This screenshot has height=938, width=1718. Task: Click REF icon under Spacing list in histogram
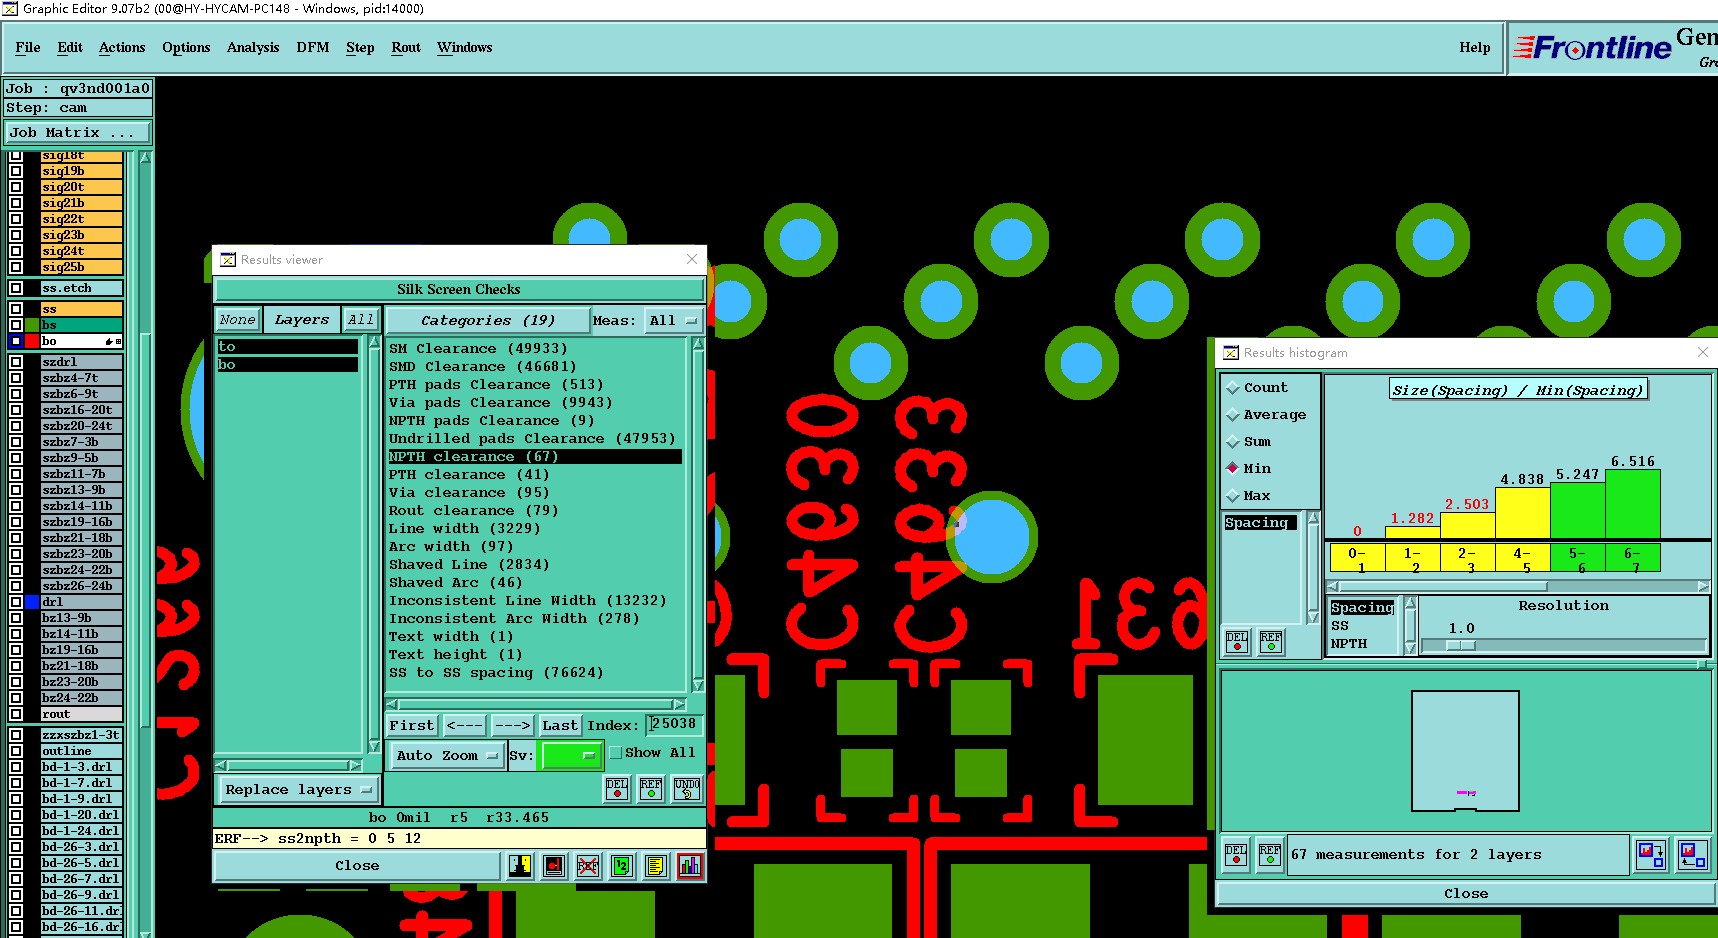pyautogui.click(x=1271, y=642)
